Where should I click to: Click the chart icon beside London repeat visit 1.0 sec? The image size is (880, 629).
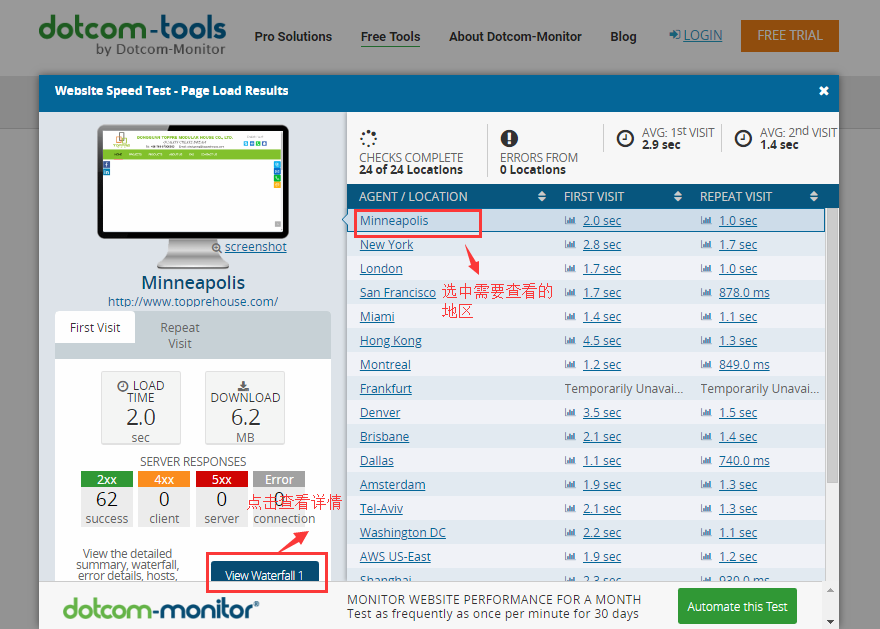click(706, 269)
